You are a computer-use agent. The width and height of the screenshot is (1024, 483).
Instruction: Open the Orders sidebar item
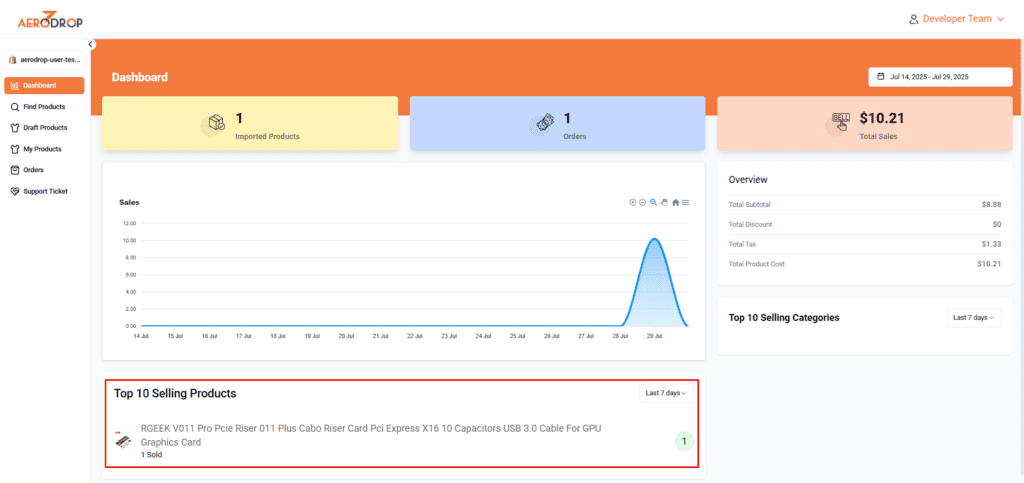(33, 169)
